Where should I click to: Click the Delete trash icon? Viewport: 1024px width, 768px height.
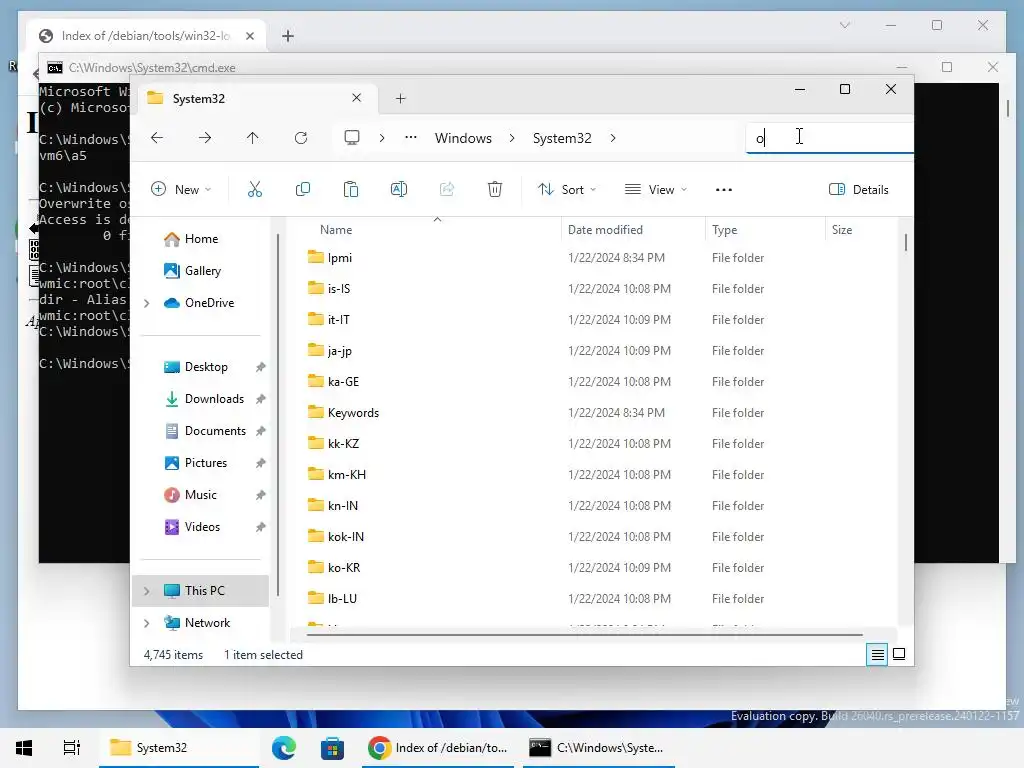pos(495,189)
